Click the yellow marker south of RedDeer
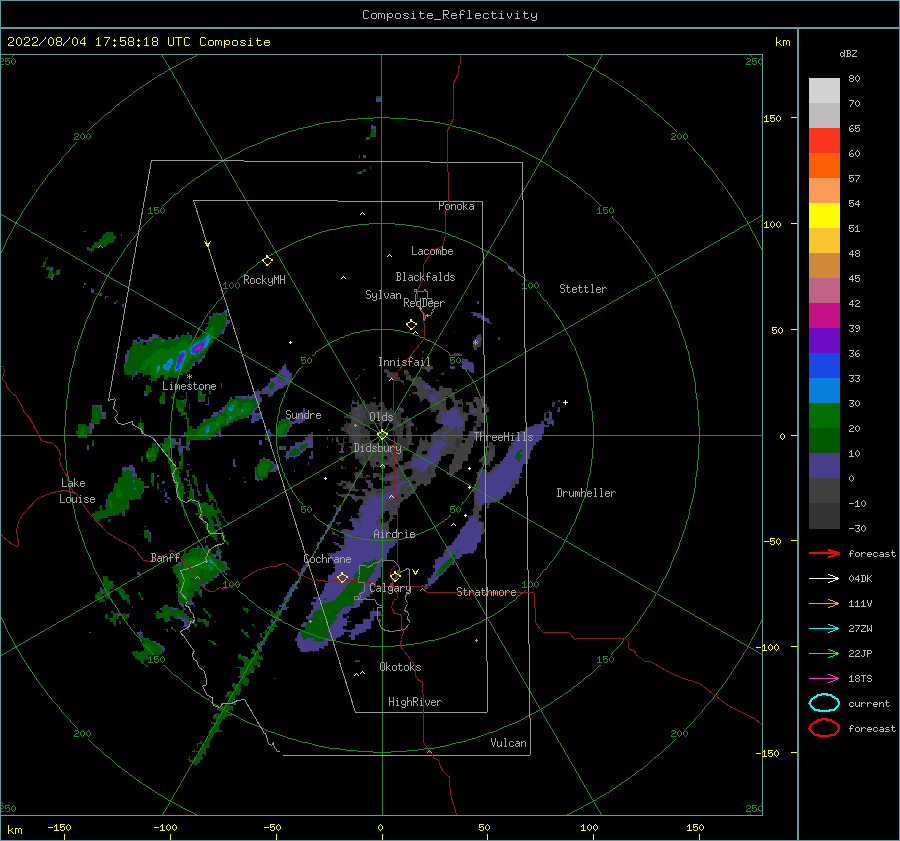This screenshot has width=900, height=841. click(411, 325)
